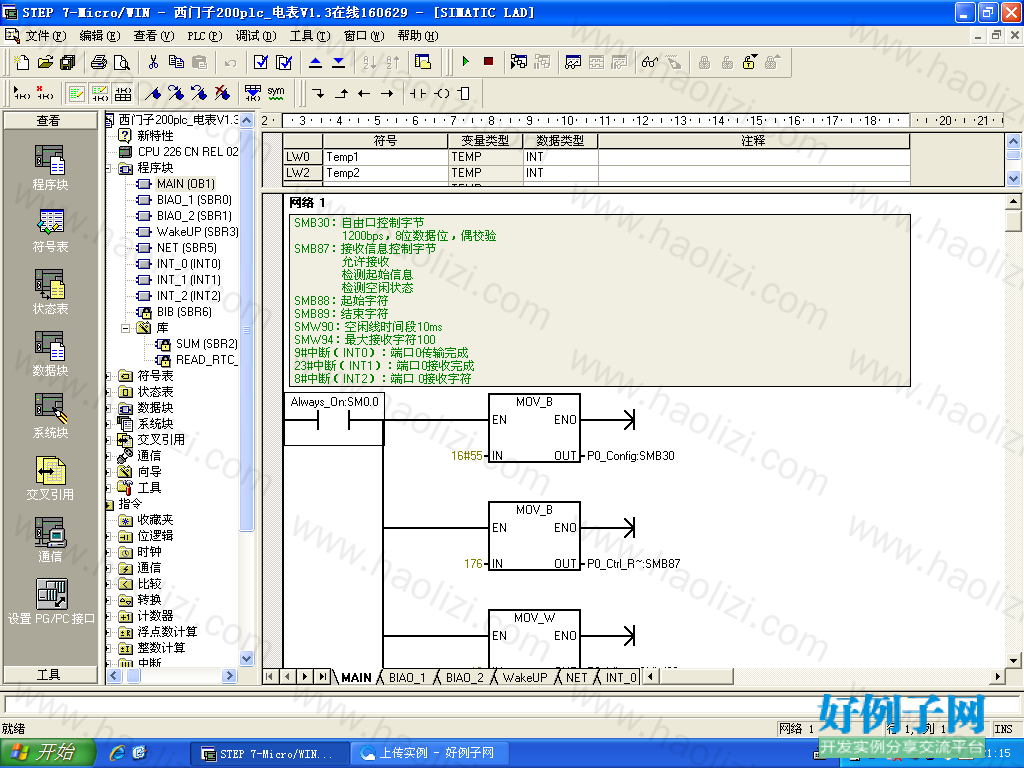Click the single read glasses icon

(650, 62)
